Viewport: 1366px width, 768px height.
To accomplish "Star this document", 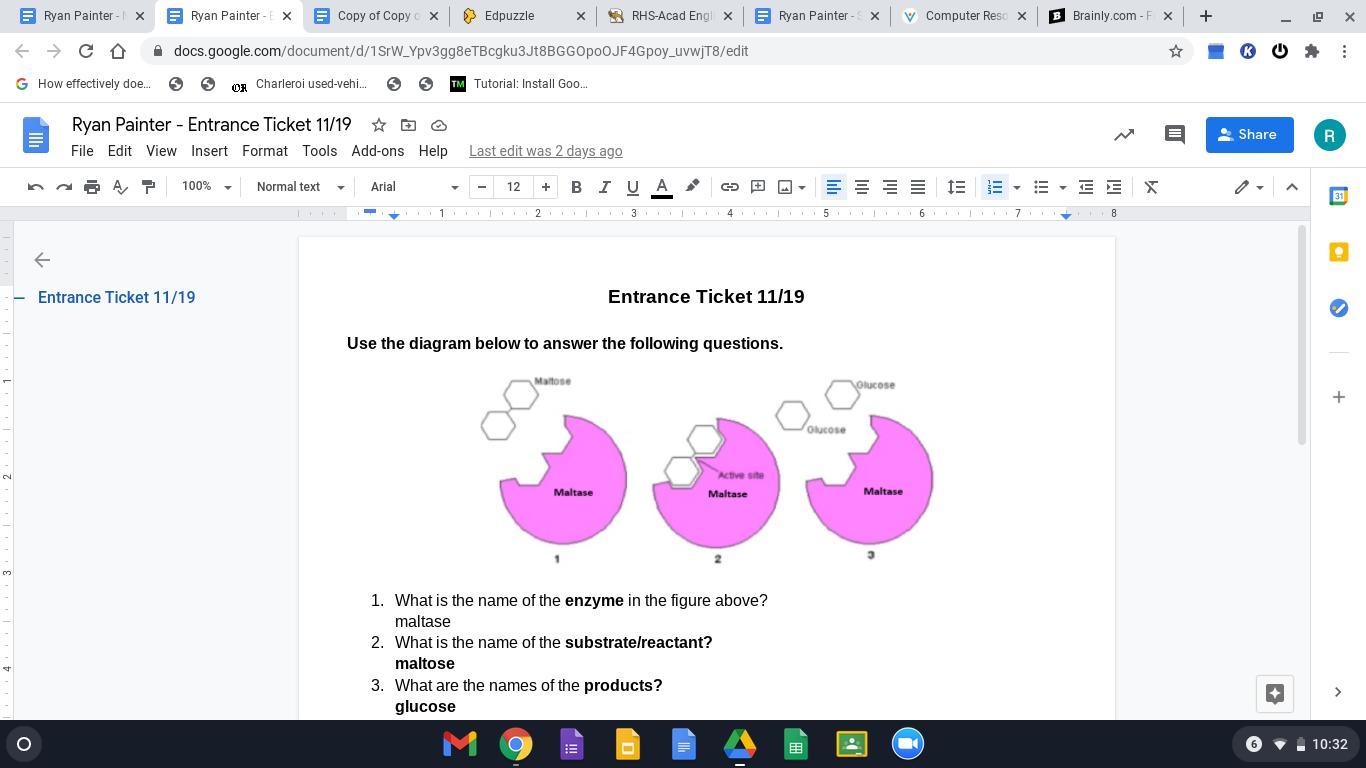I will (x=379, y=125).
